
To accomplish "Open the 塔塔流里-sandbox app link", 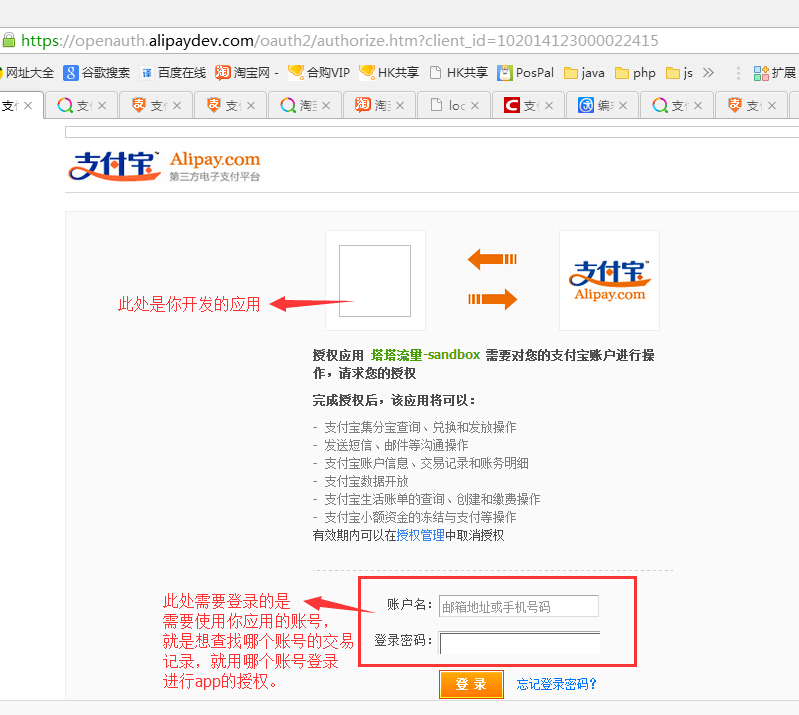I will [x=425, y=355].
